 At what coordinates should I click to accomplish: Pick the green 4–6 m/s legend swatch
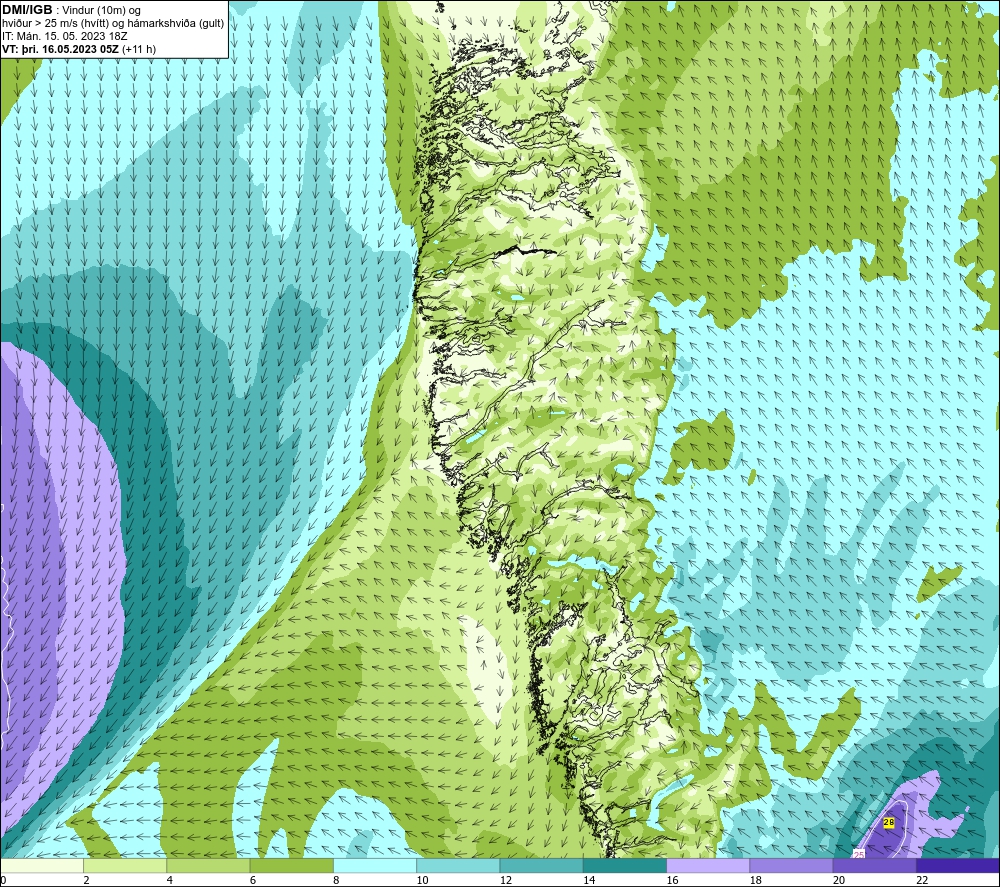pyautogui.click(x=208, y=865)
